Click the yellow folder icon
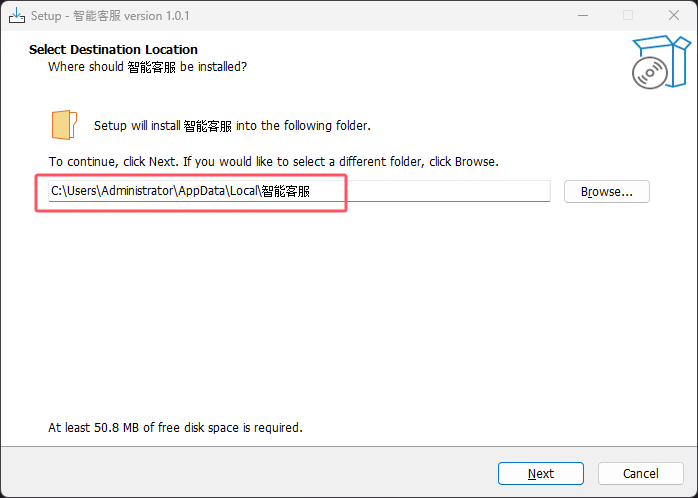This screenshot has height=498, width=698. click(63, 124)
